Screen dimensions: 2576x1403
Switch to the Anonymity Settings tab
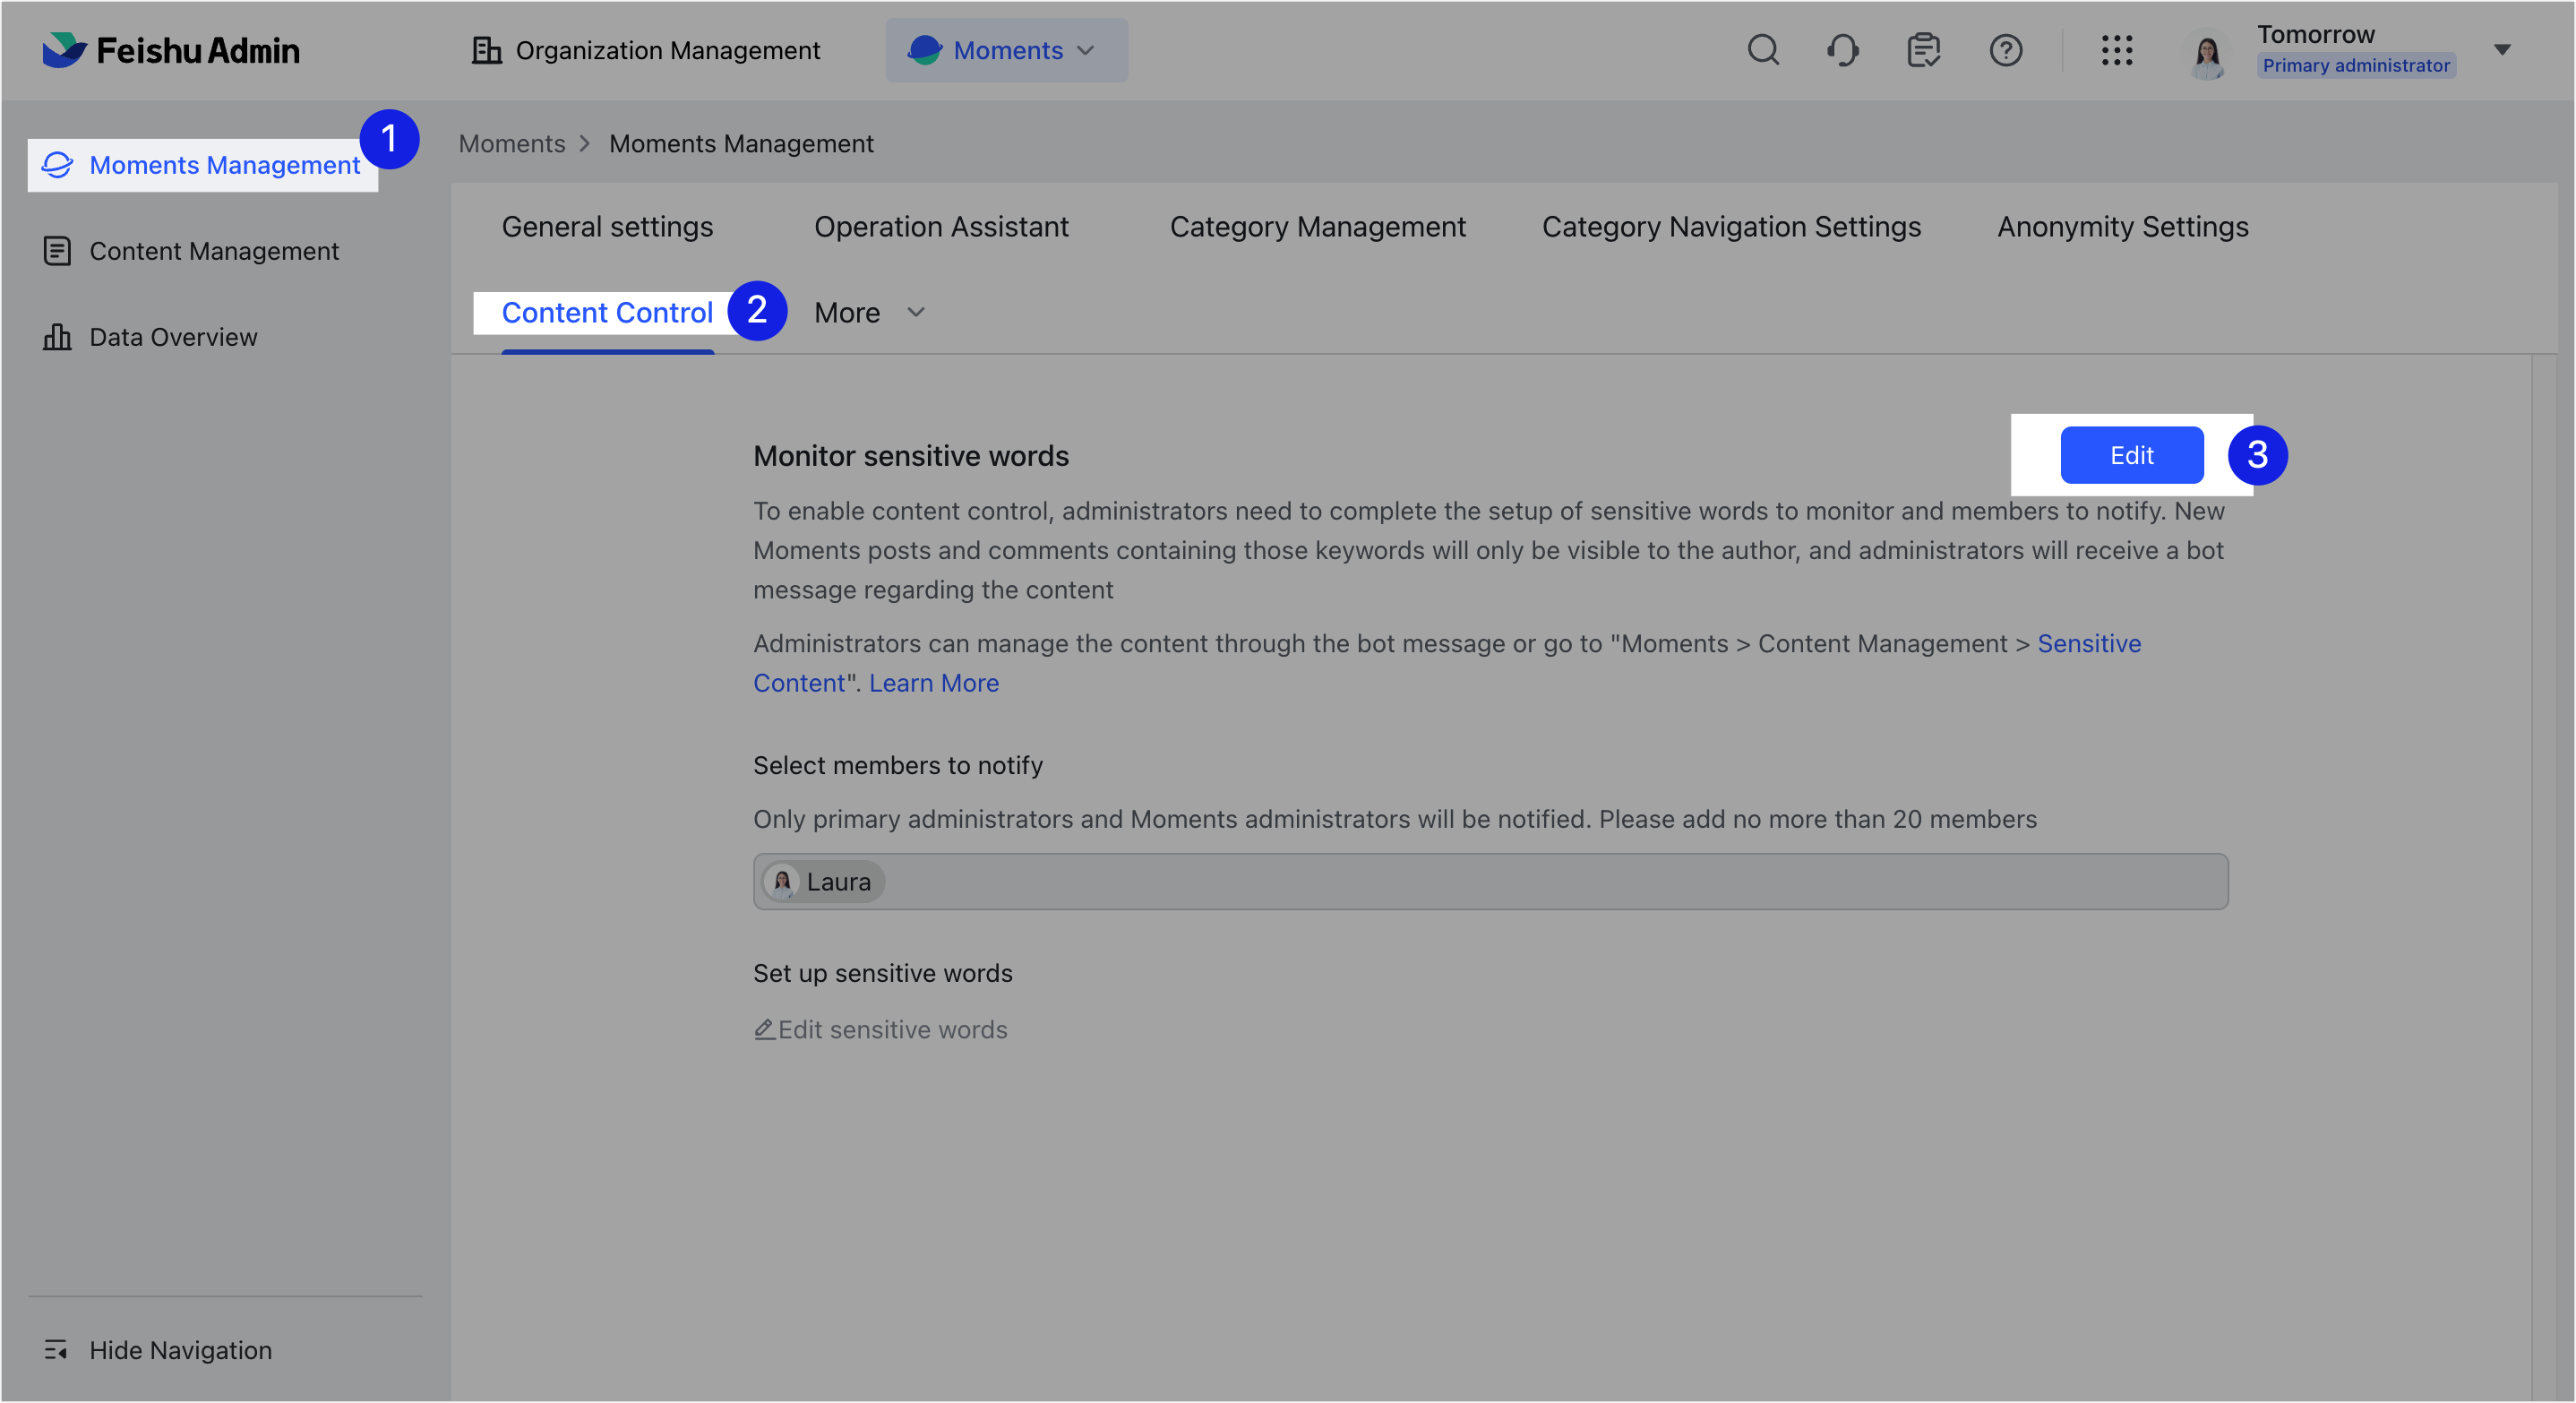[2122, 226]
